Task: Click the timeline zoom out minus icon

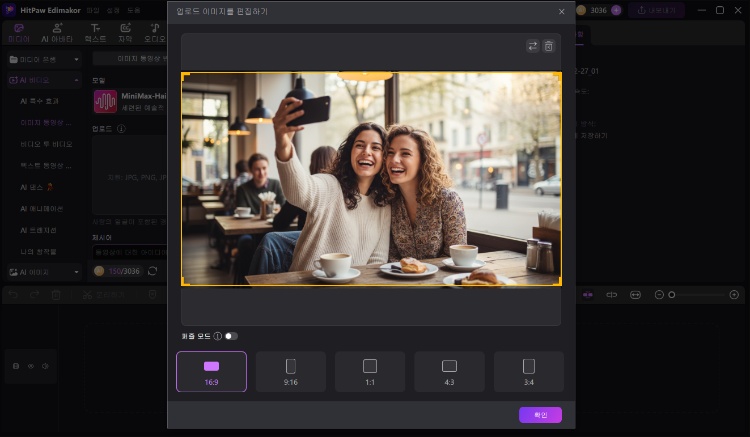Action: pos(659,295)
